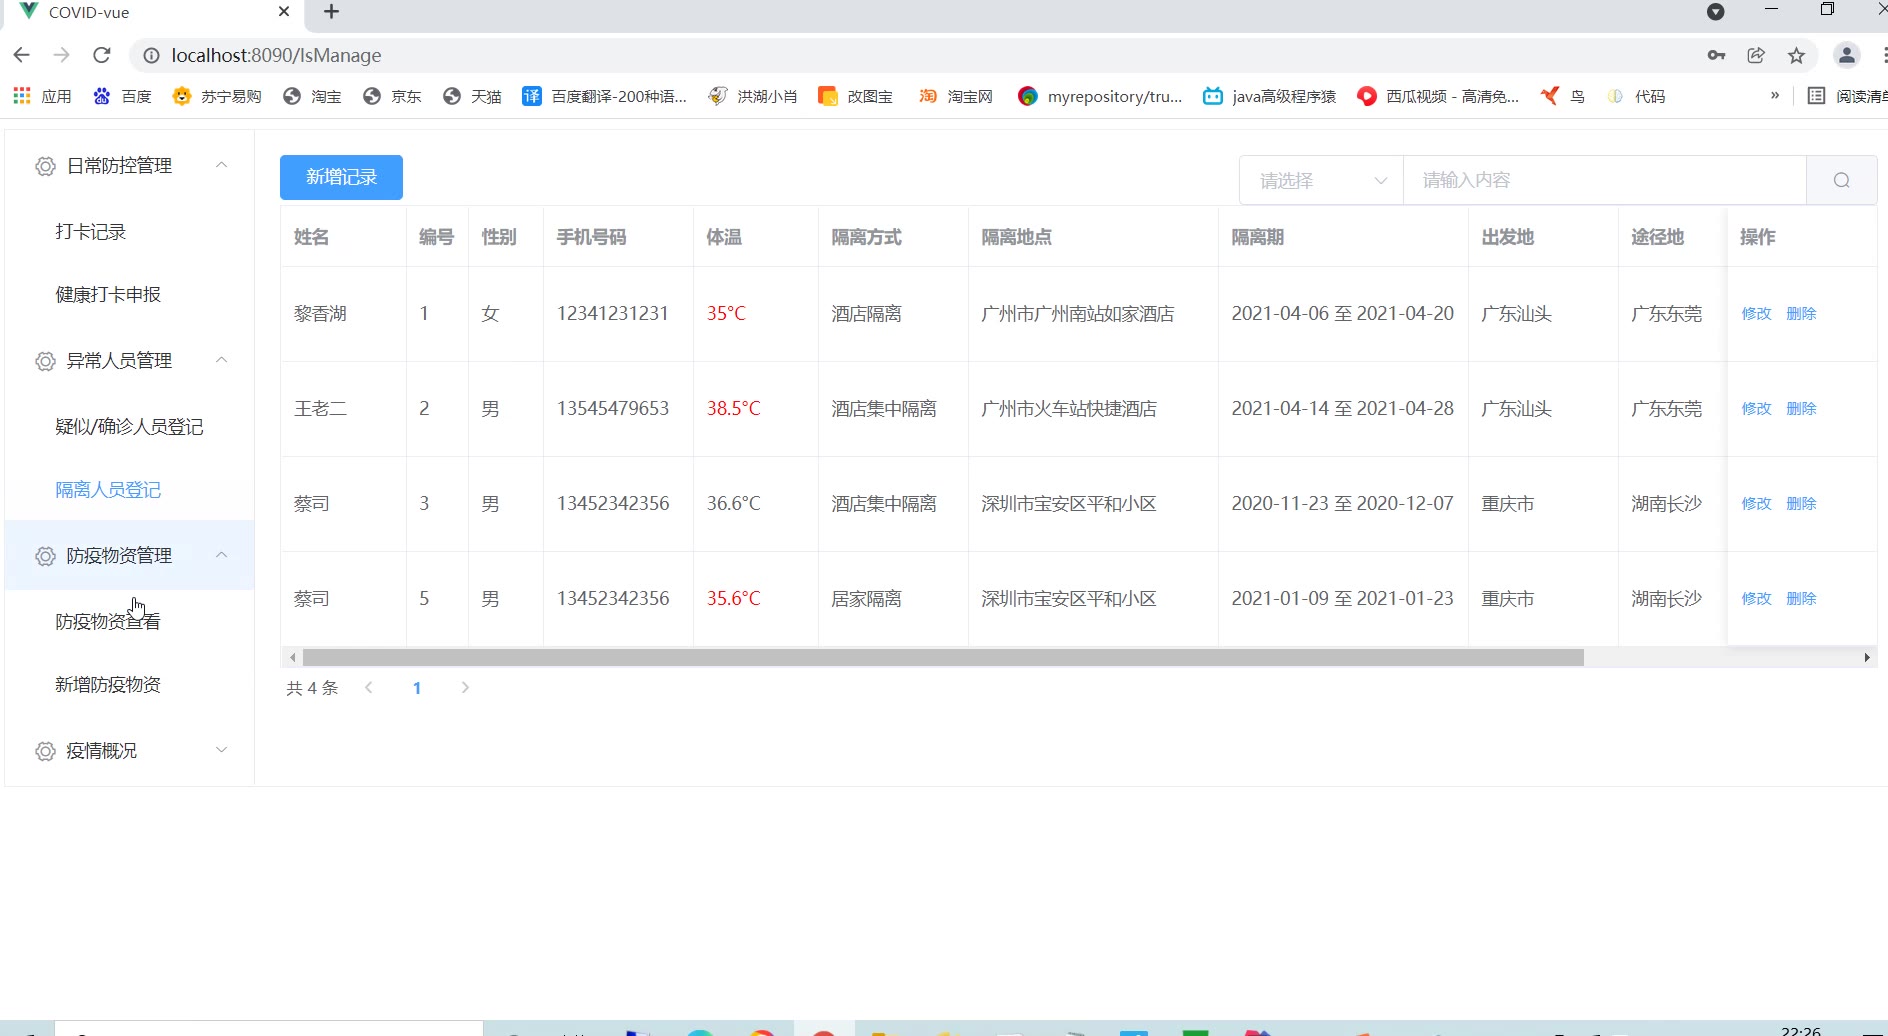The image size is (1888, 1036).
Task: Open a new browser tab
Action: (332, 12)
